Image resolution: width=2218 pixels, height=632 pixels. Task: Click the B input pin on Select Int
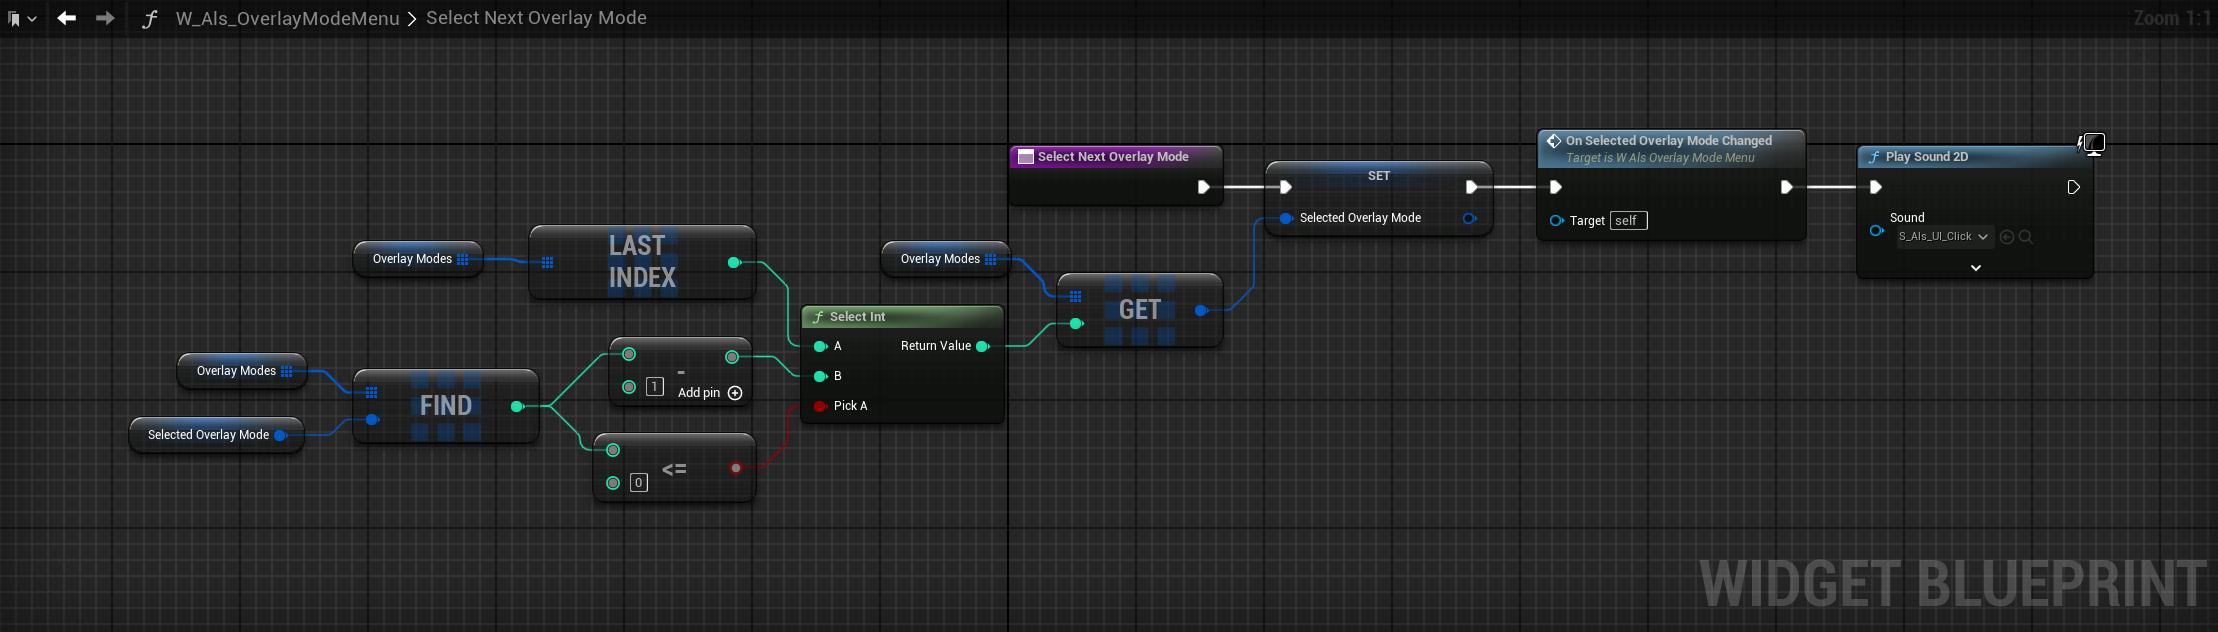pyautogui.click(x=820, y=376)
